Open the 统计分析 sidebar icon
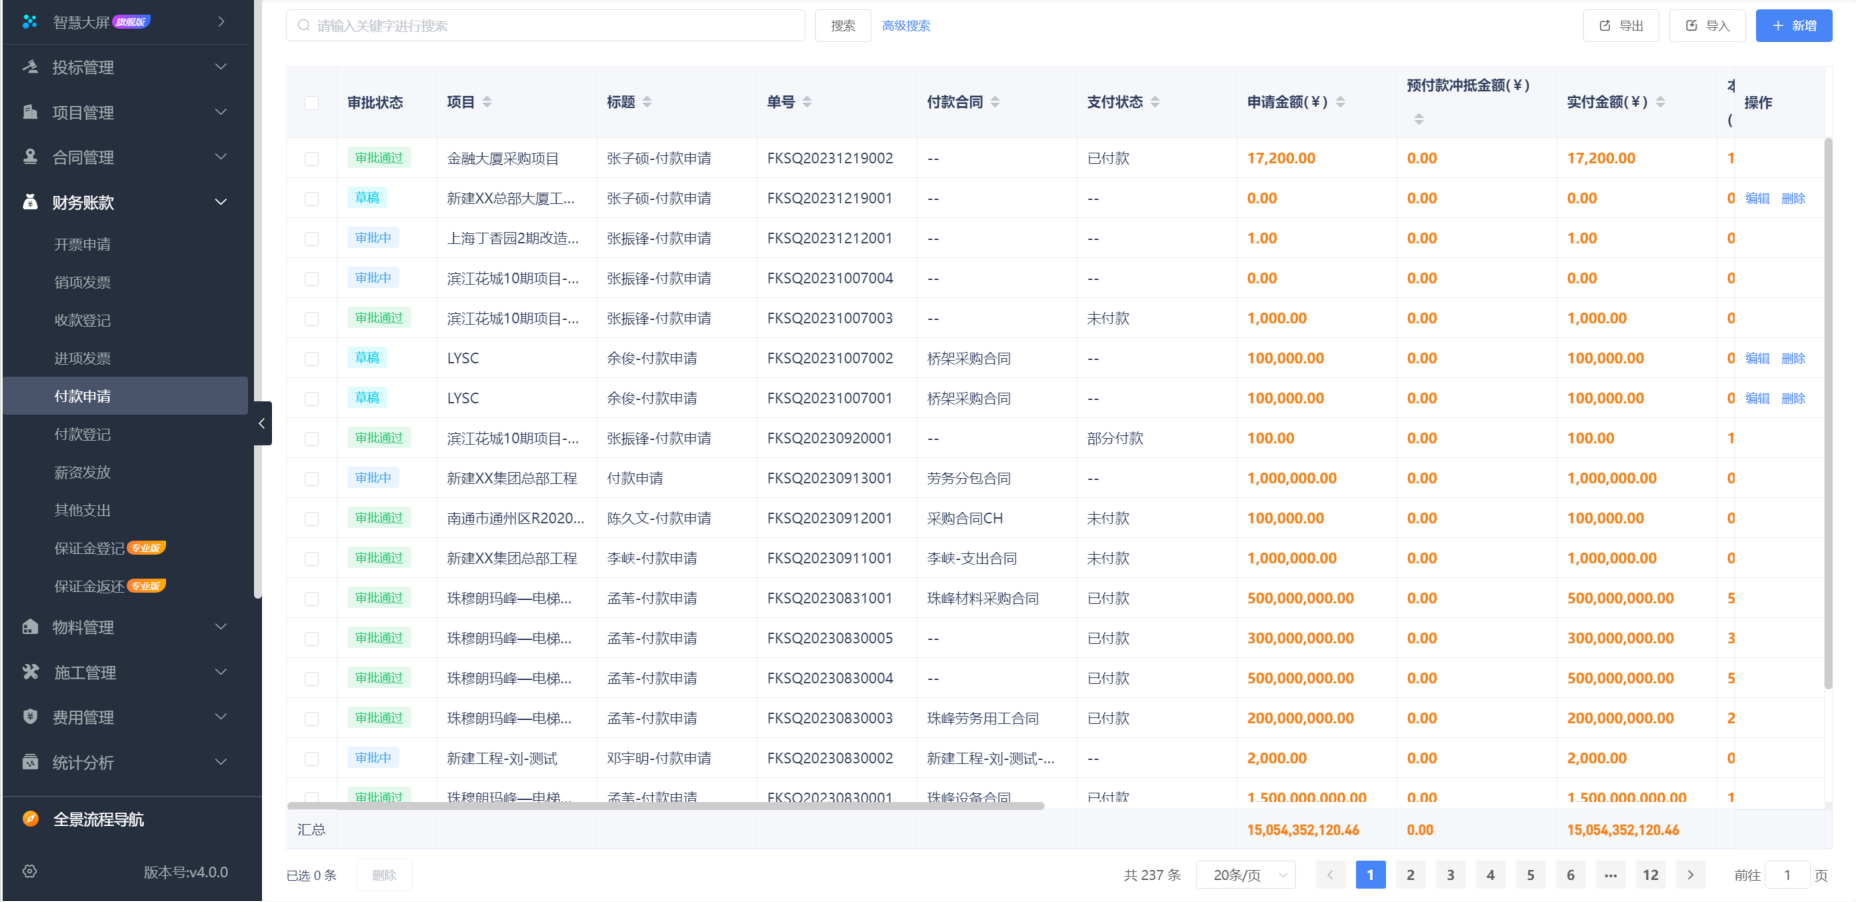The width and height of the screenshot is (1856, 902). pyautogui.click(x=31, y=762)
